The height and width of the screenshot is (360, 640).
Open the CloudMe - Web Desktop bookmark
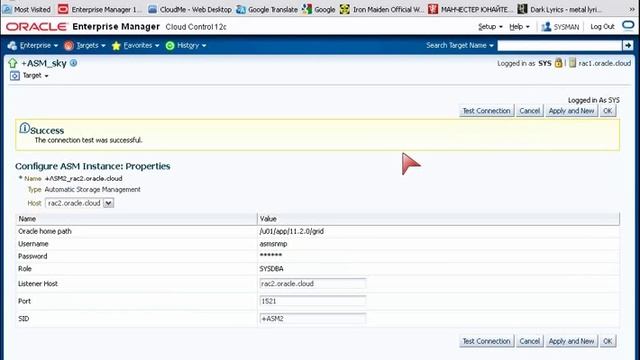[190, 9]
